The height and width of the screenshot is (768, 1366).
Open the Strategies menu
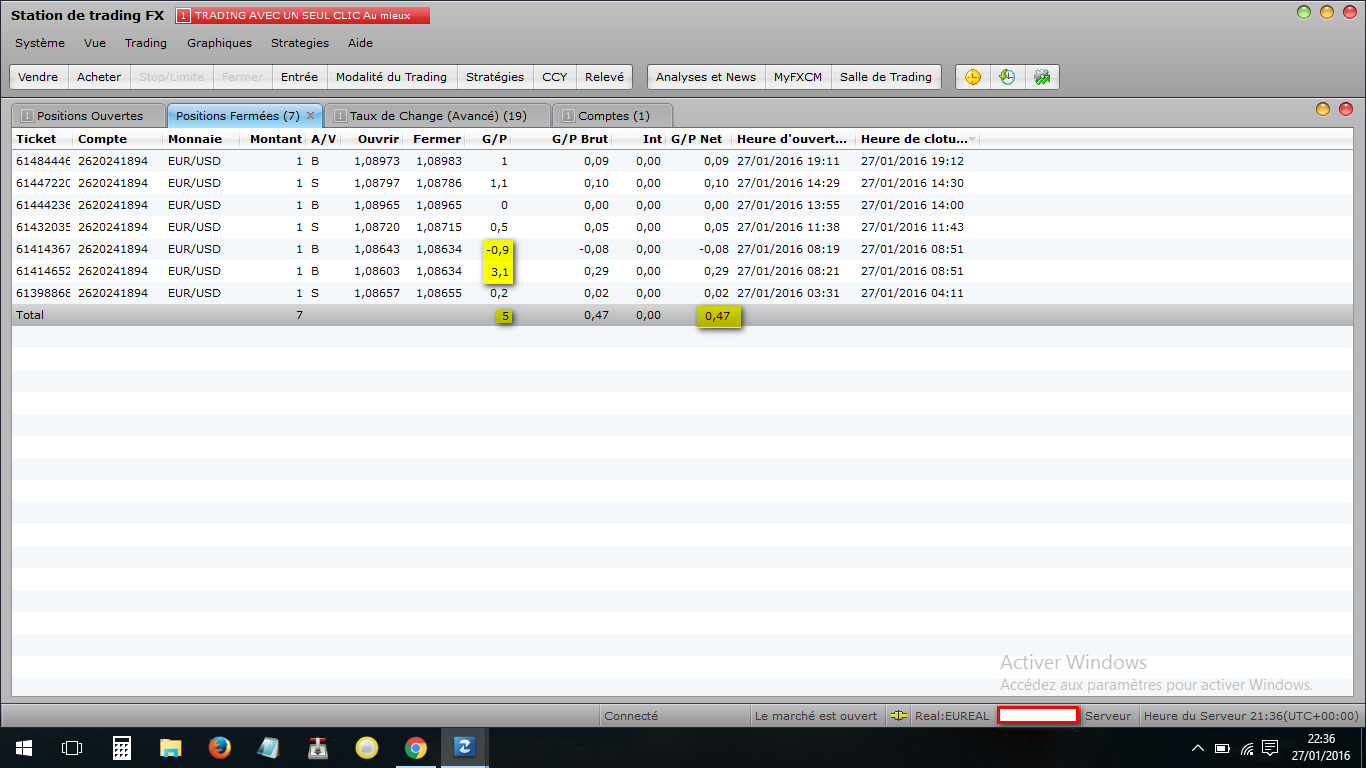click(300, 43)
